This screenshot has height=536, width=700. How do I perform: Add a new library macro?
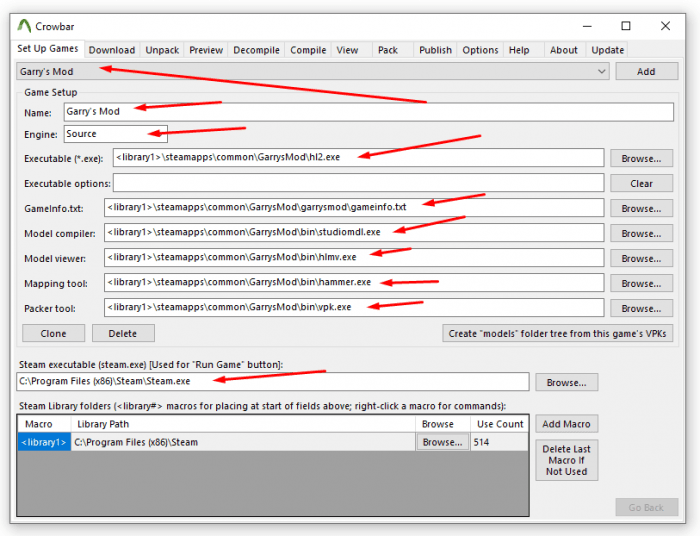[x=567, y=424]
